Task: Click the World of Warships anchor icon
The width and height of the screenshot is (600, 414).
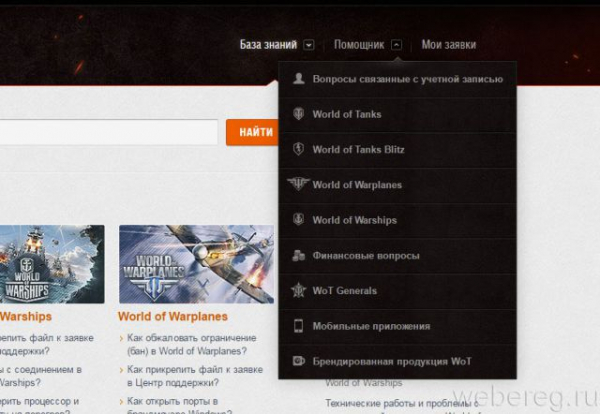Action: pos(298,219)
